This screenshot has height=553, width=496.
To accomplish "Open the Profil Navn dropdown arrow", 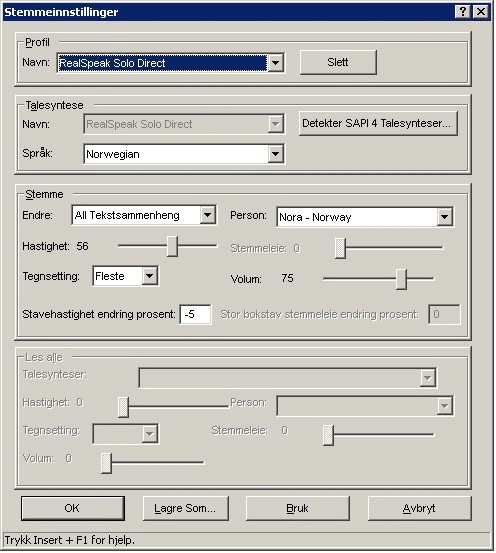I will pyautogui.click(x=275, y=63).
